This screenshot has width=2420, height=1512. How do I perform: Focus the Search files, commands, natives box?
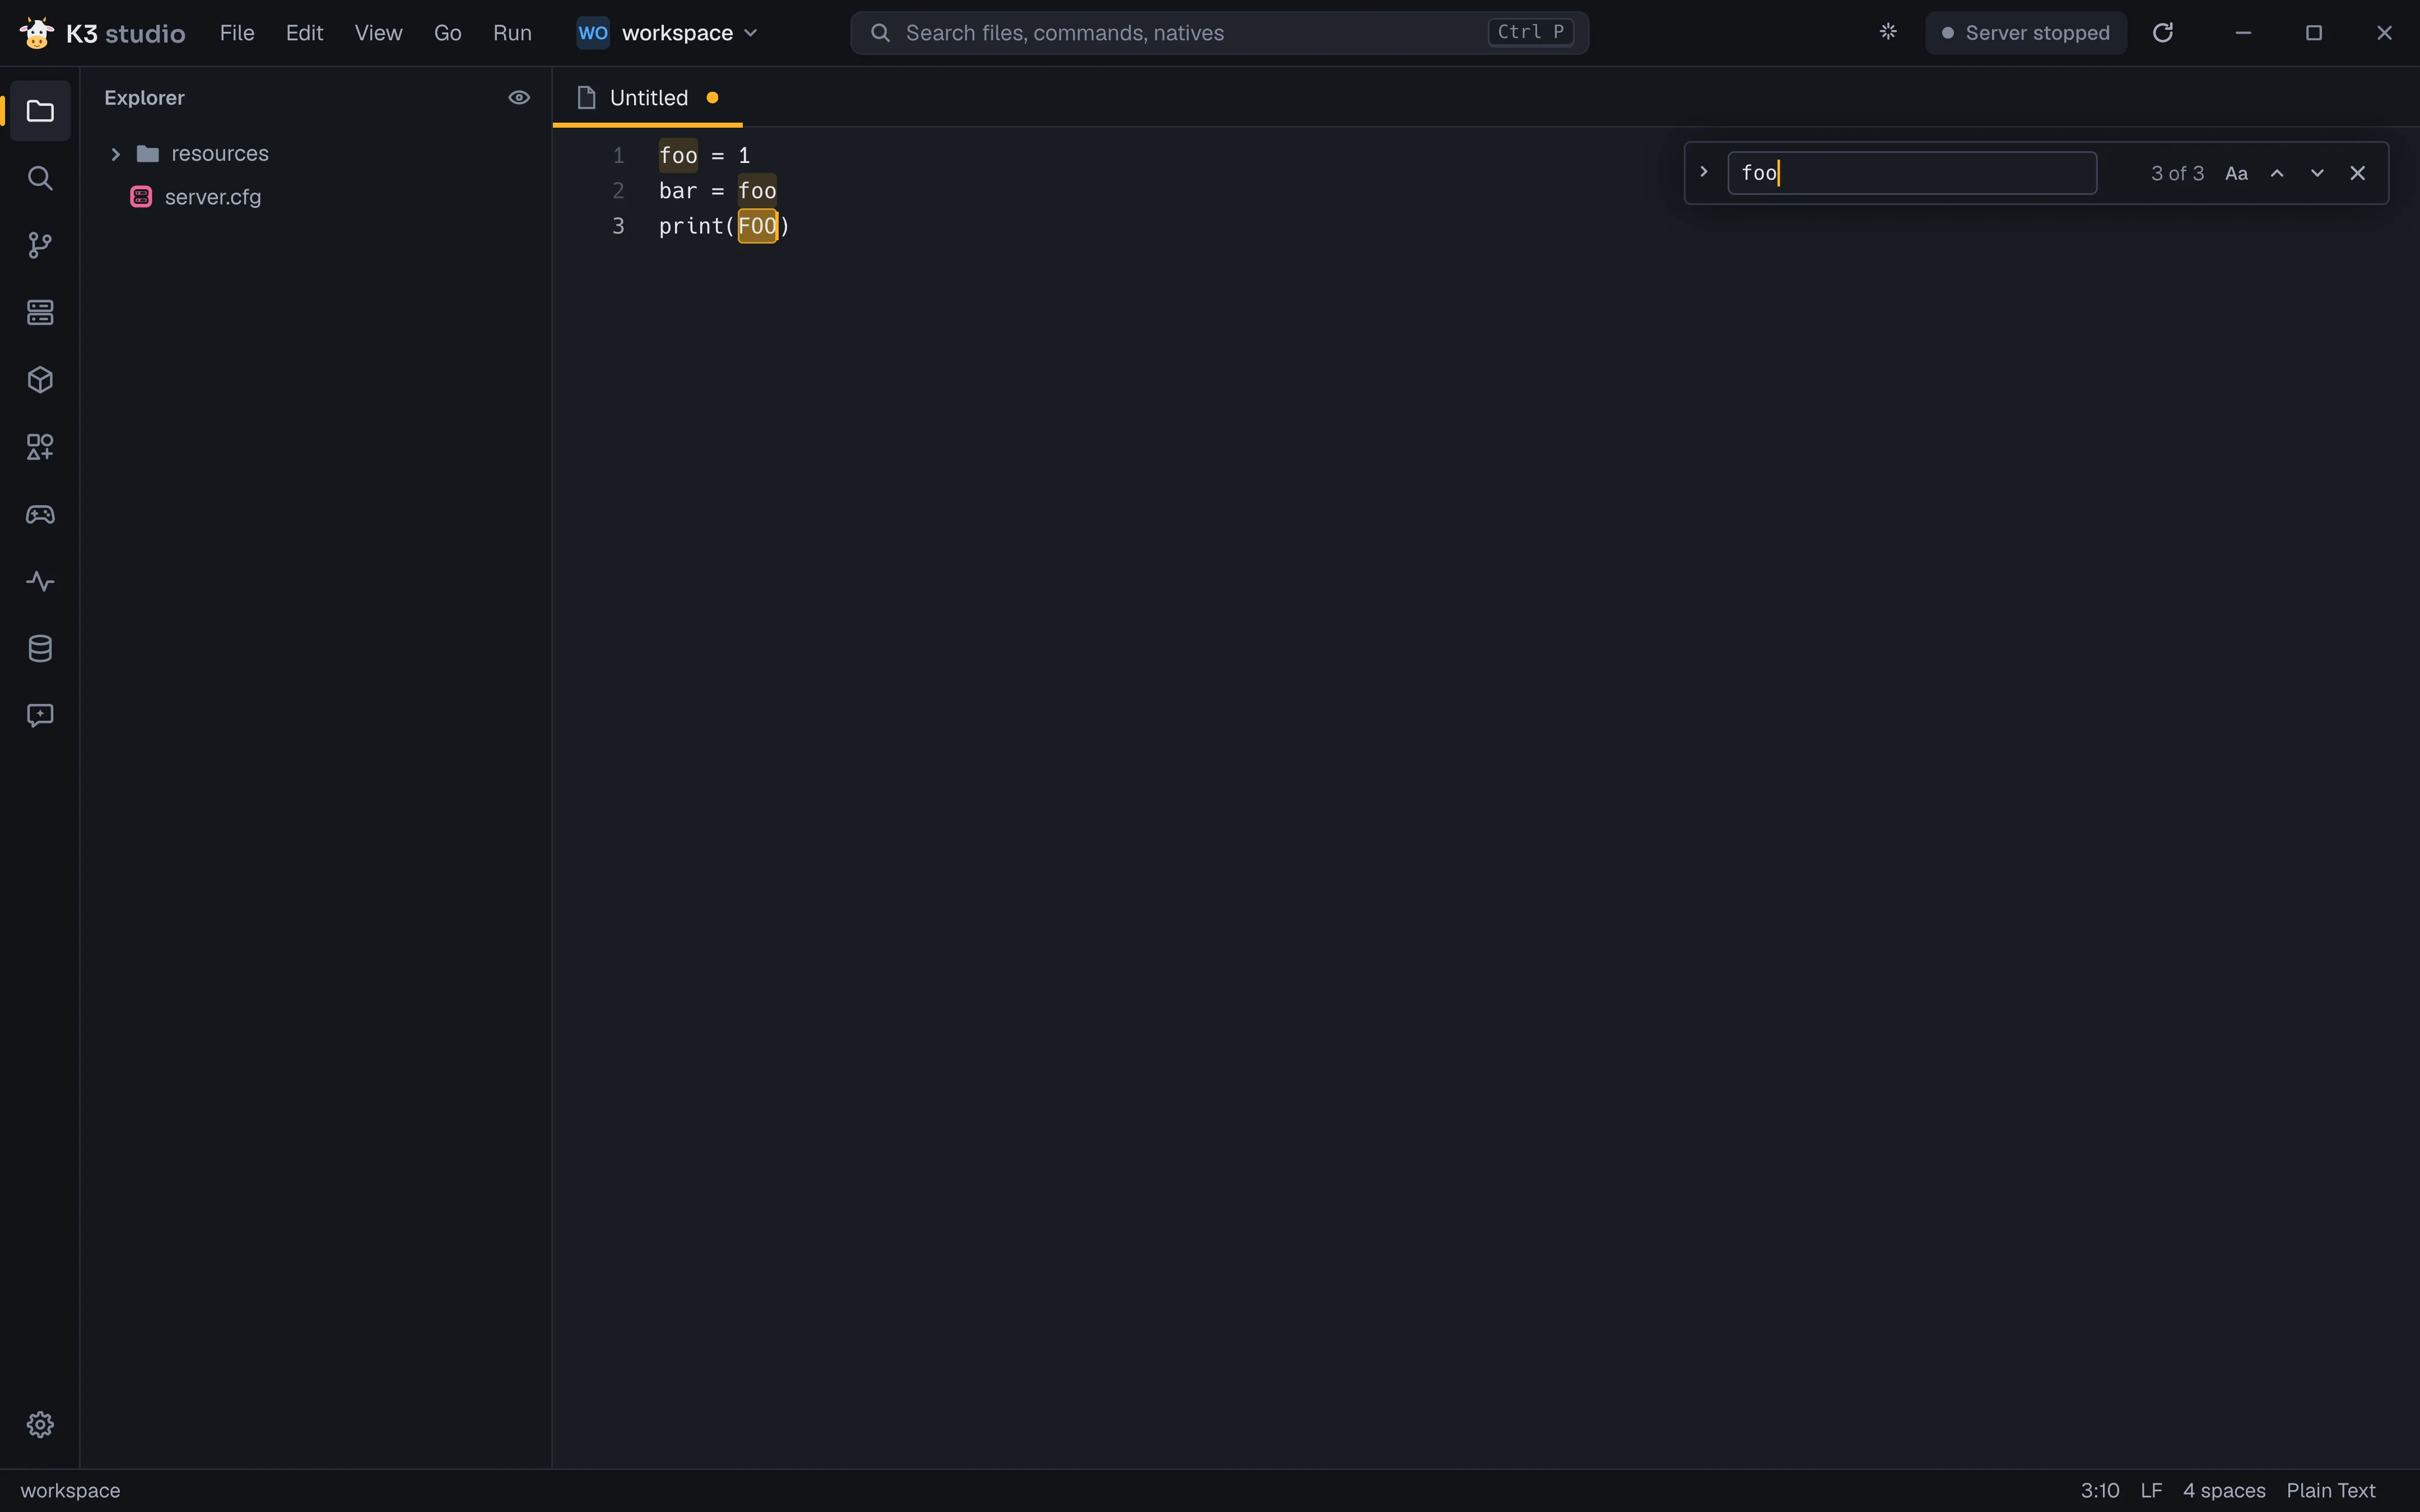tap(1219, 33)
